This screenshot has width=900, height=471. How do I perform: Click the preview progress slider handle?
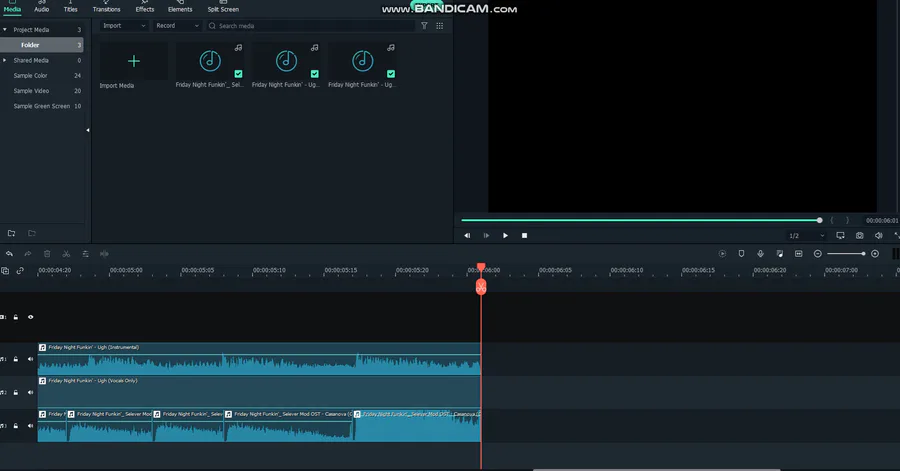pyautogui.click(x=820, y=220)
